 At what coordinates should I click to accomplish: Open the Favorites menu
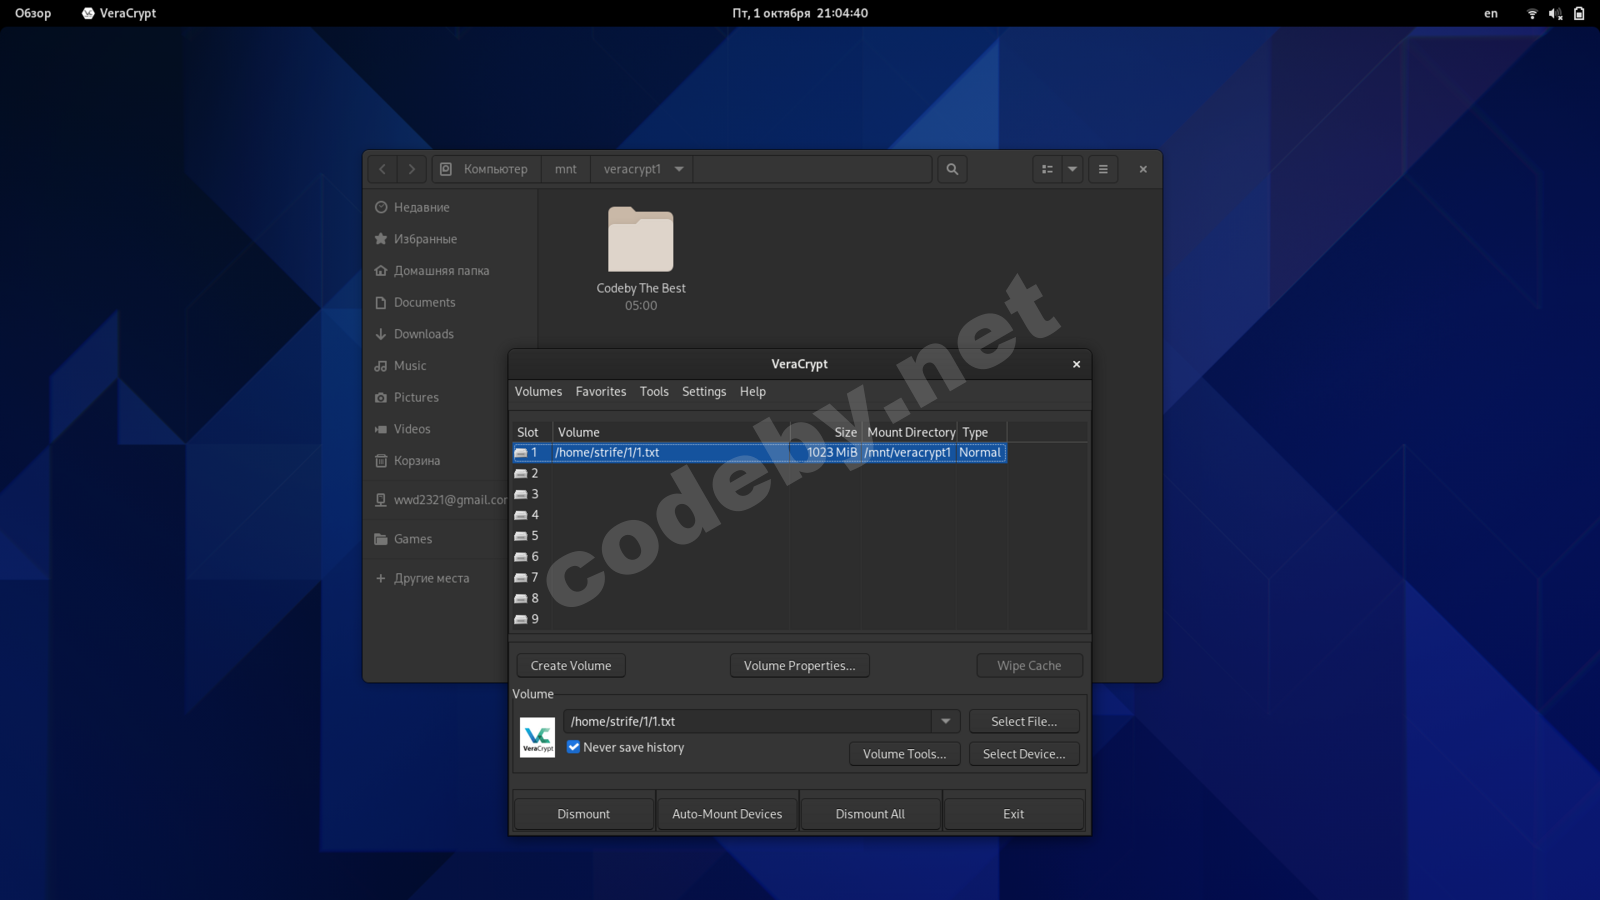pos(601,392)
